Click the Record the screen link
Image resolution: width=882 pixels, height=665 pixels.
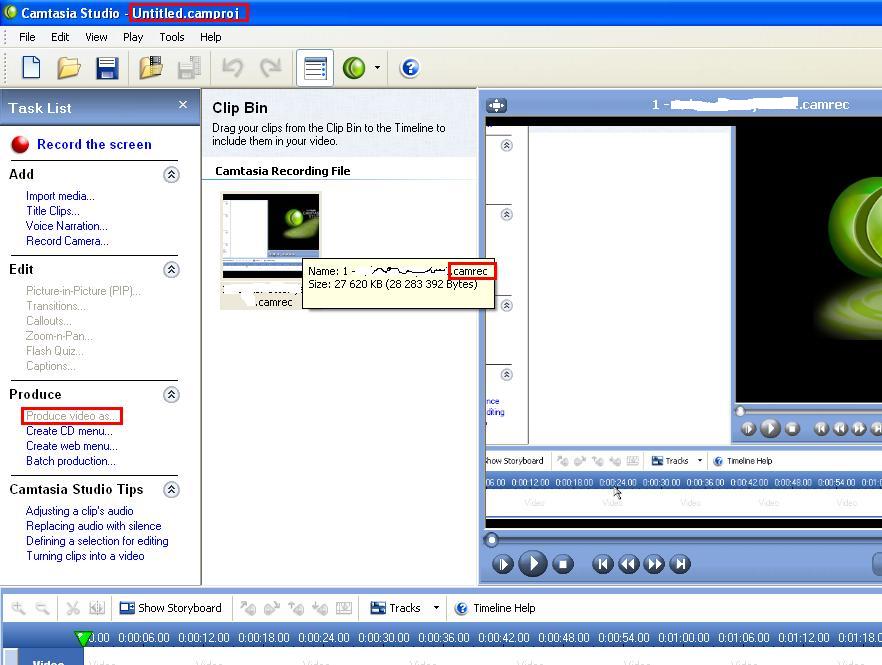(94, 145)
